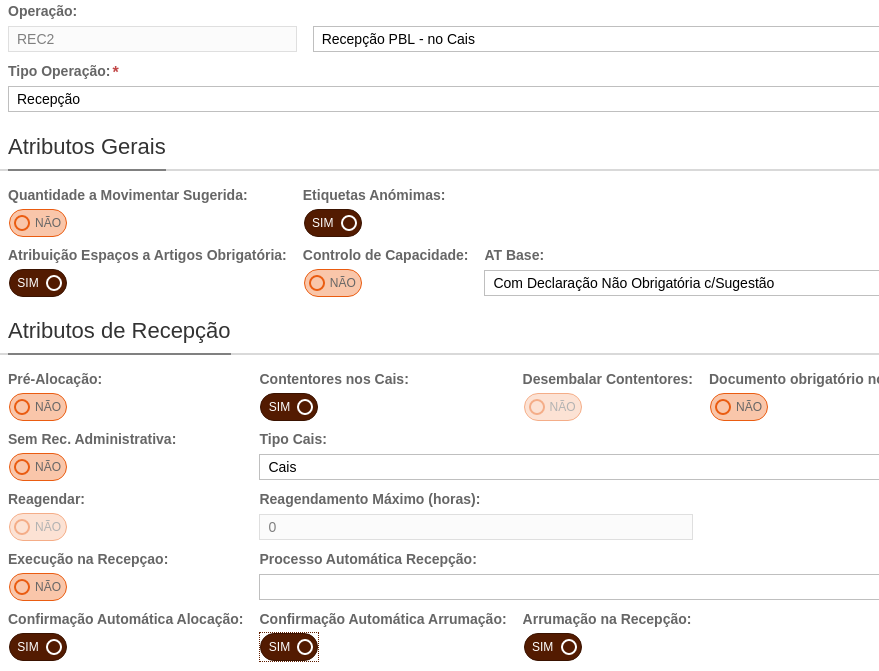Click the Confirmação Automática Alocação label
Image resolution: width=879 pixels, height=671 pixels.
click(x=126, y=619)
